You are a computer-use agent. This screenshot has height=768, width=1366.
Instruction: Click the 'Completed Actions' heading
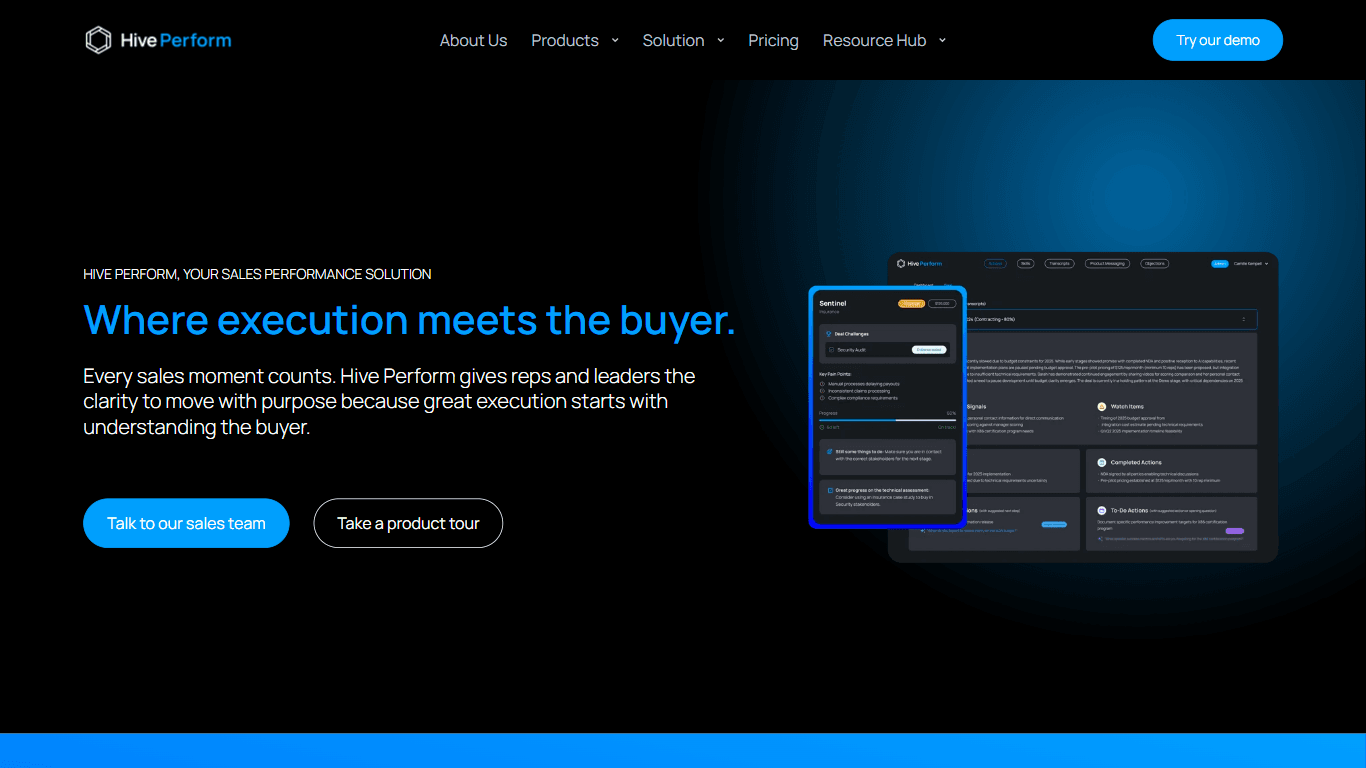(1136, 463)
